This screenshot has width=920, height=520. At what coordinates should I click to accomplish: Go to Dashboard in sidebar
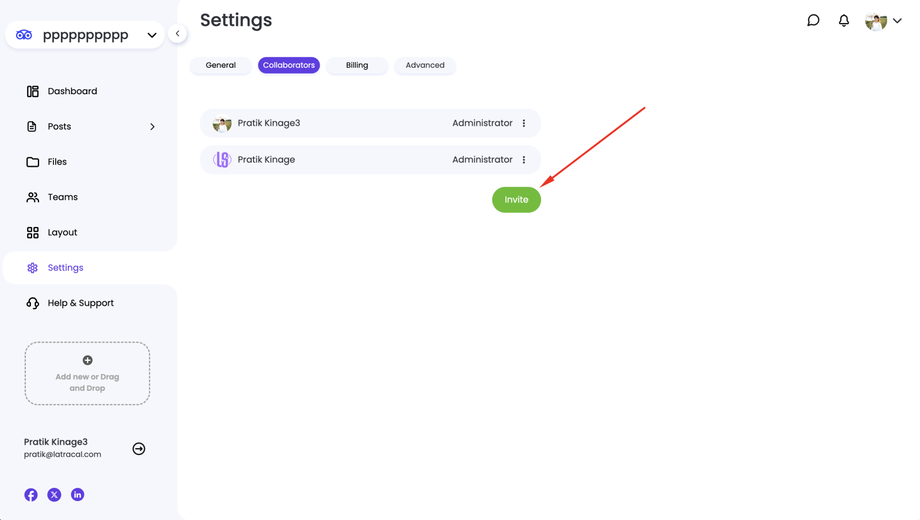tap(72, 91)
